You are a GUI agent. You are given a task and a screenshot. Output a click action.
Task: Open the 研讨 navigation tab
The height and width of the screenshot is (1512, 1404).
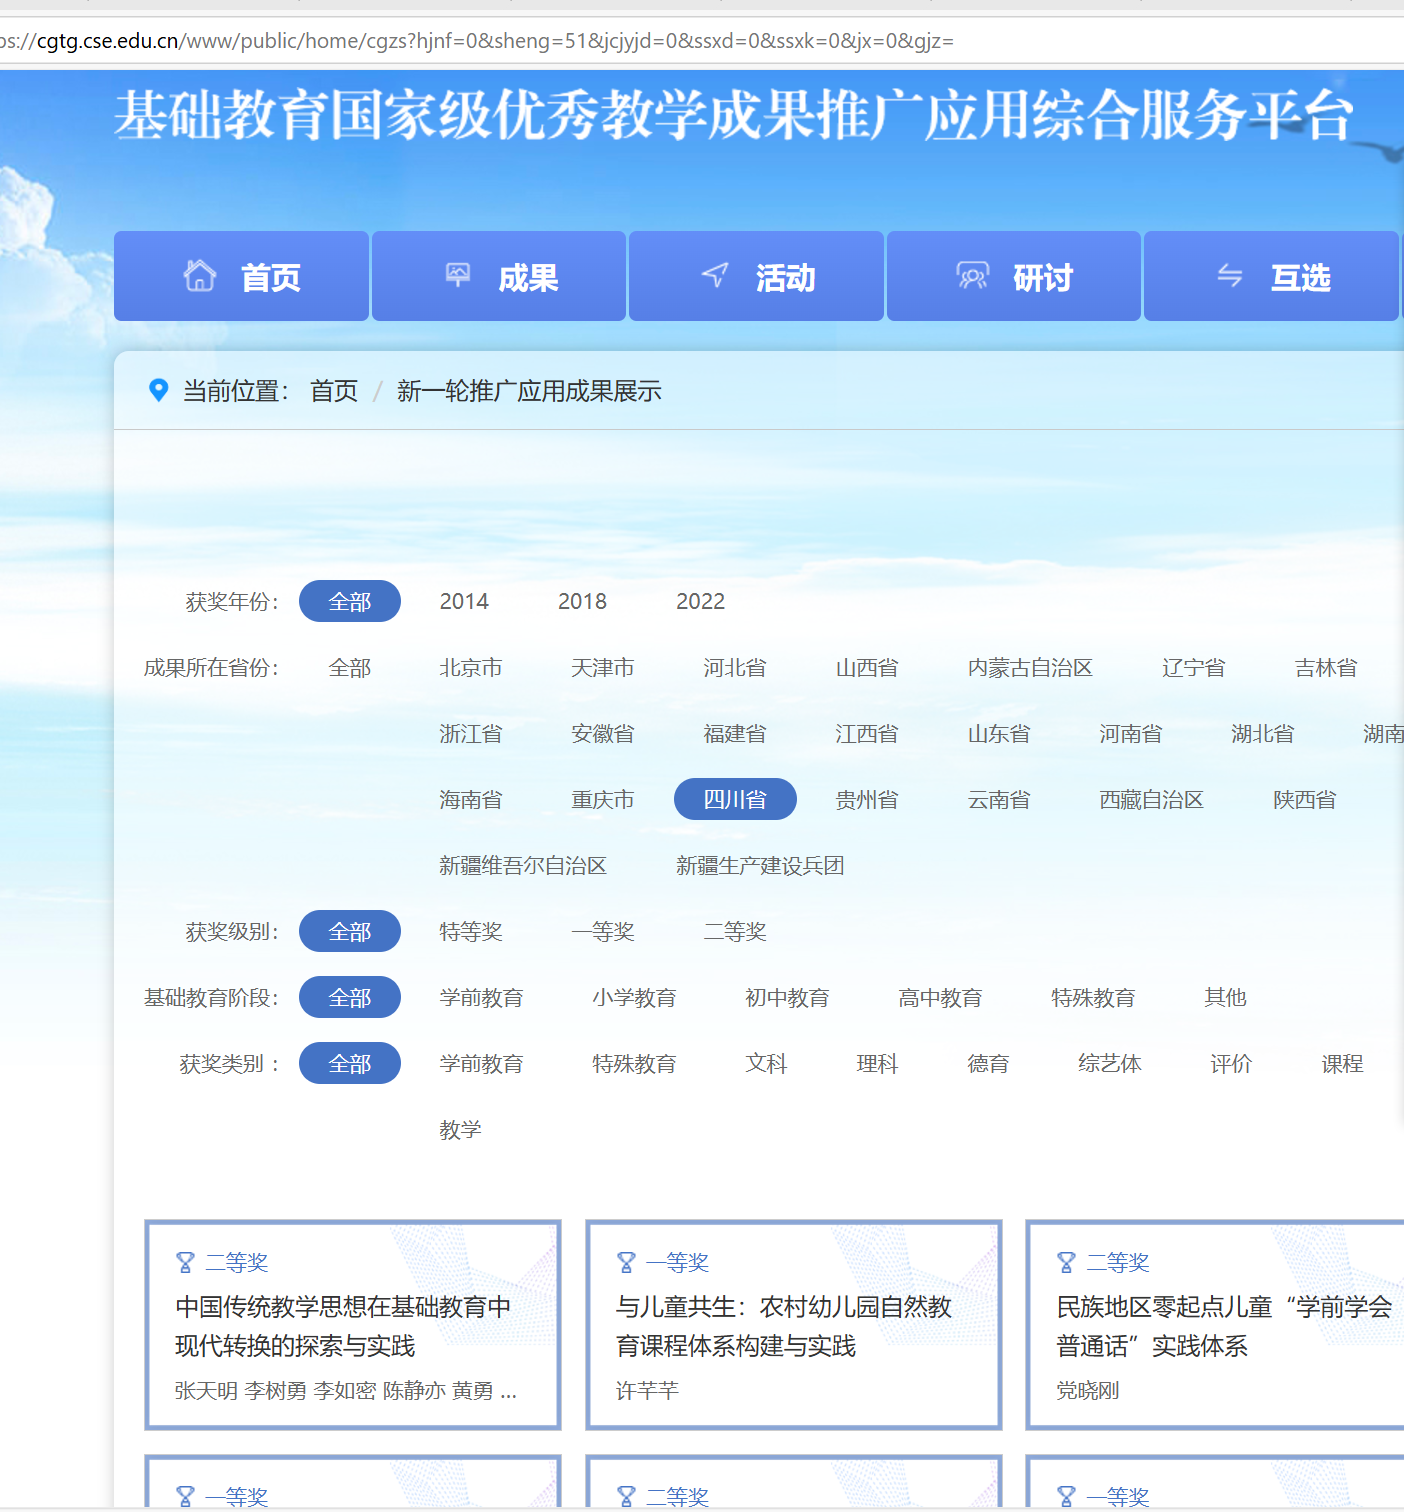[1014, 276]
